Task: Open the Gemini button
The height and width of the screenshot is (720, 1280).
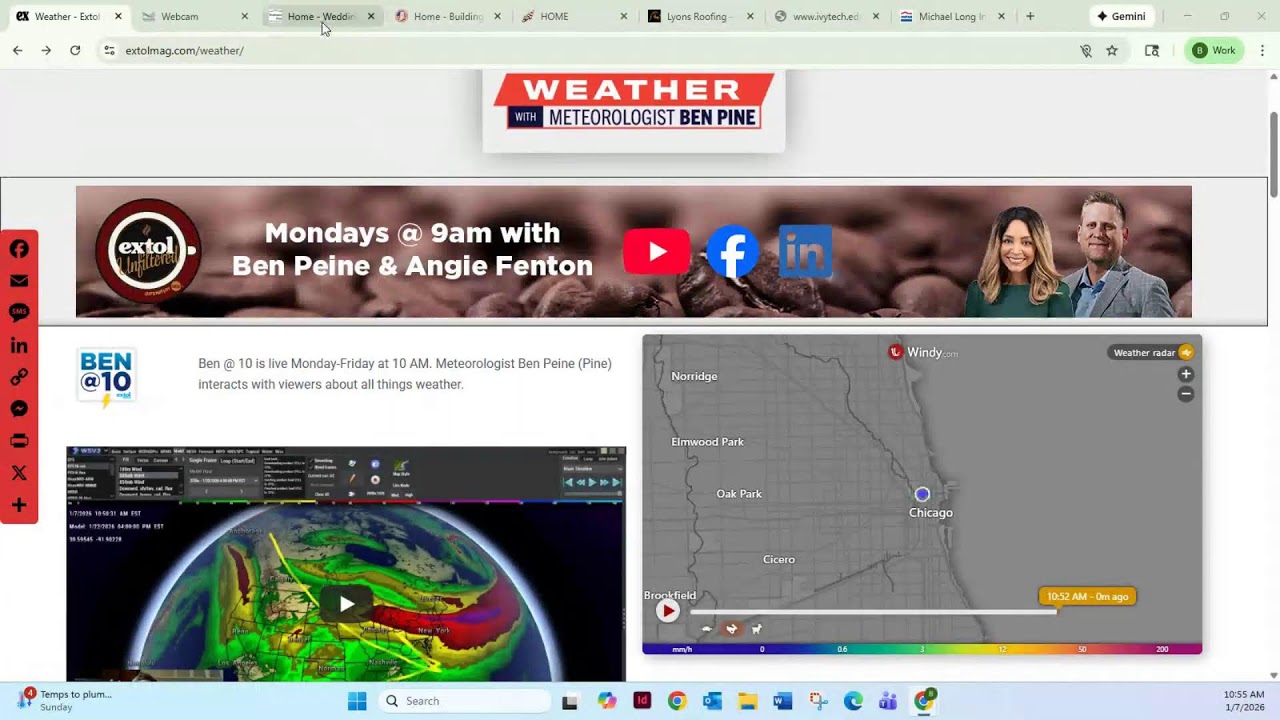Action: pyautogui.click(x=1121, y=16)
